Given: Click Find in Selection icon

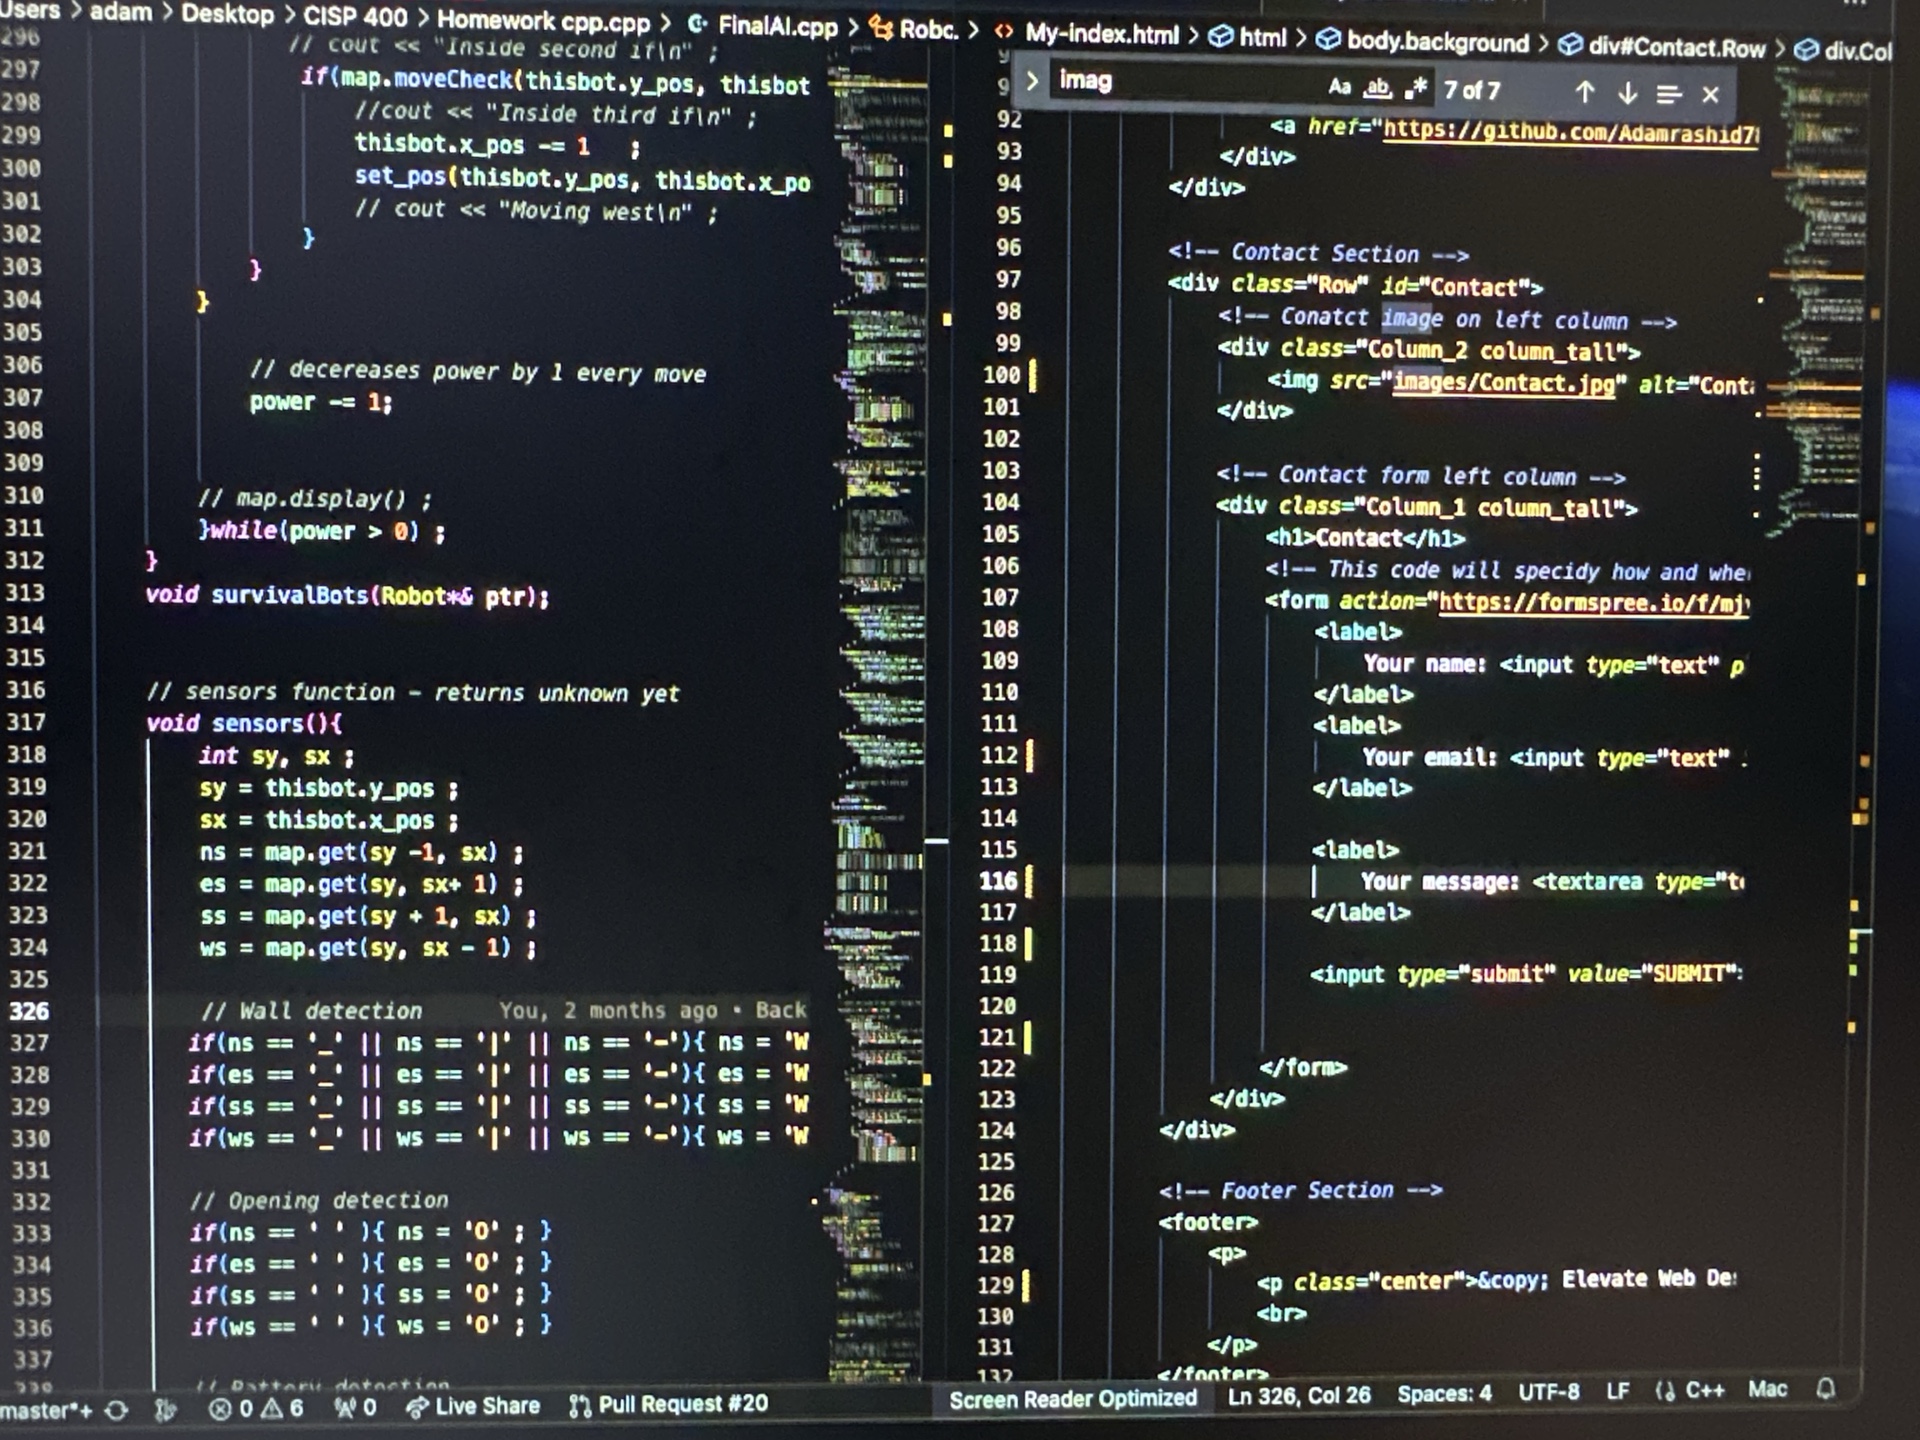Looking at the screenshot, I should (x=1668, y=94).
